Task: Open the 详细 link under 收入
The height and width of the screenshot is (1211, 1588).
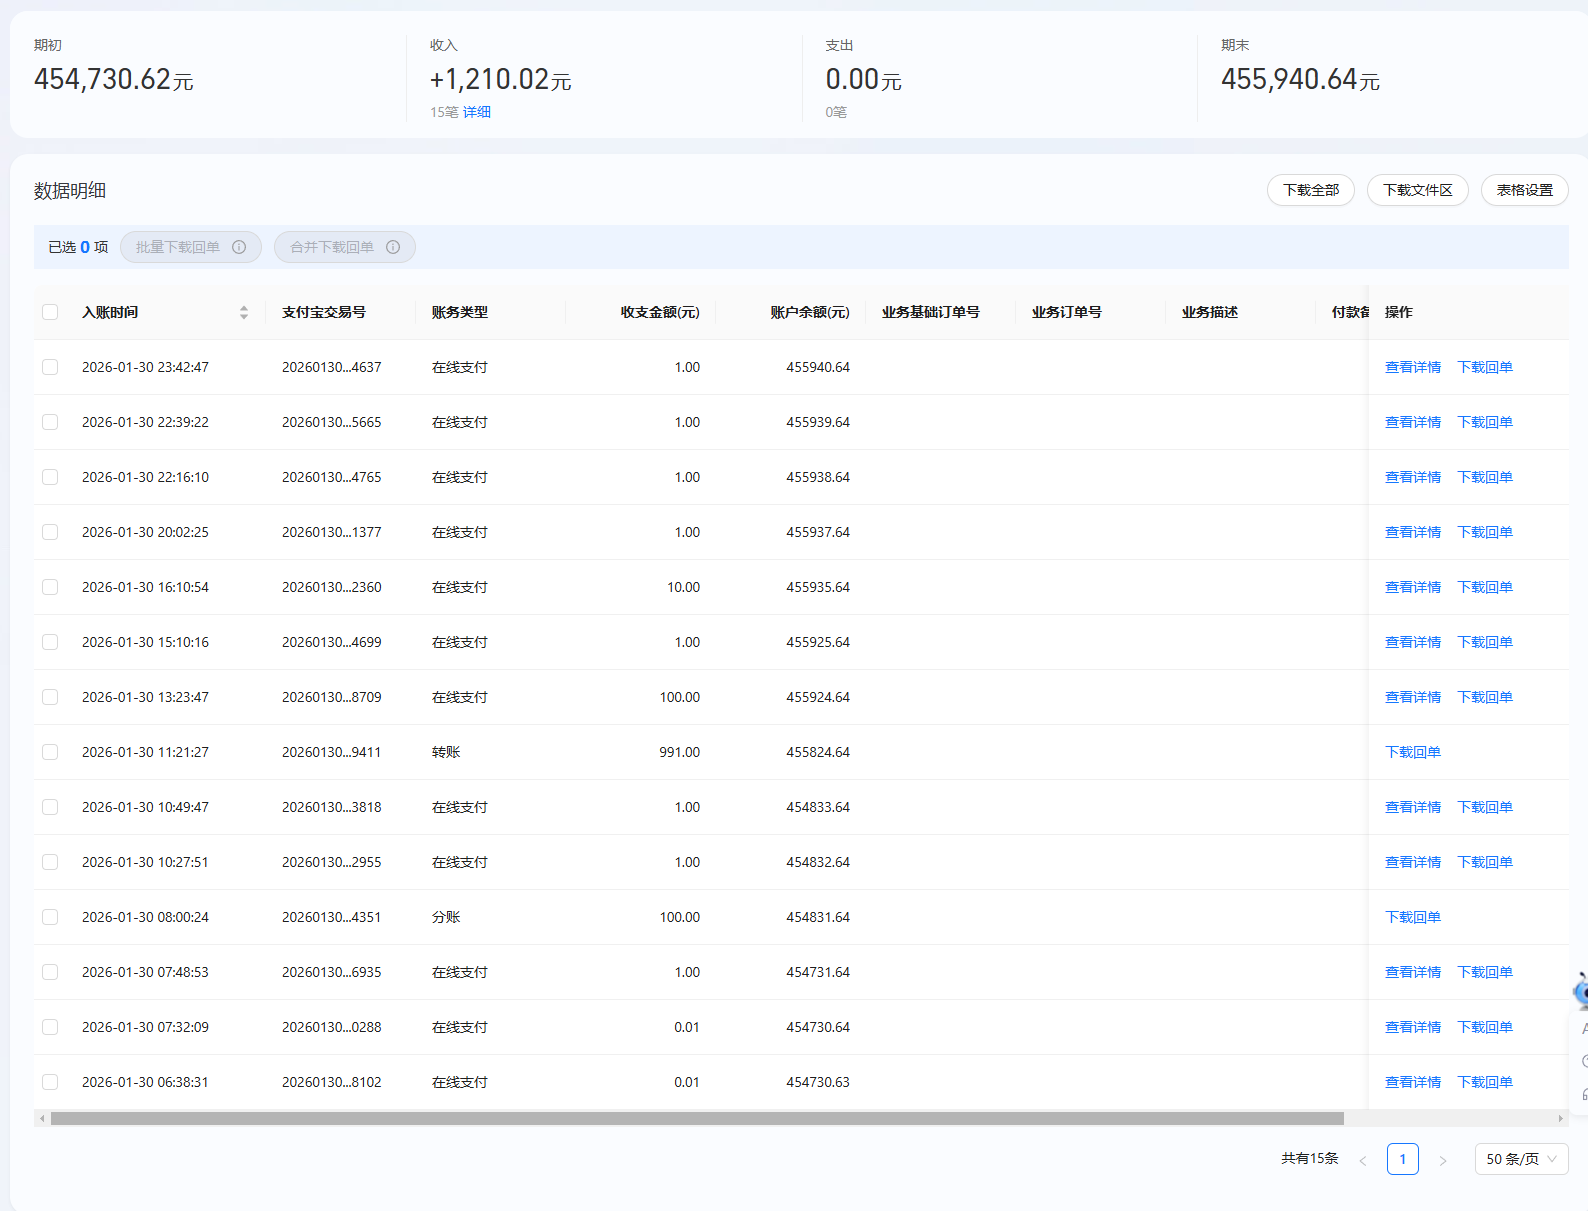Action: pos(476,112)
